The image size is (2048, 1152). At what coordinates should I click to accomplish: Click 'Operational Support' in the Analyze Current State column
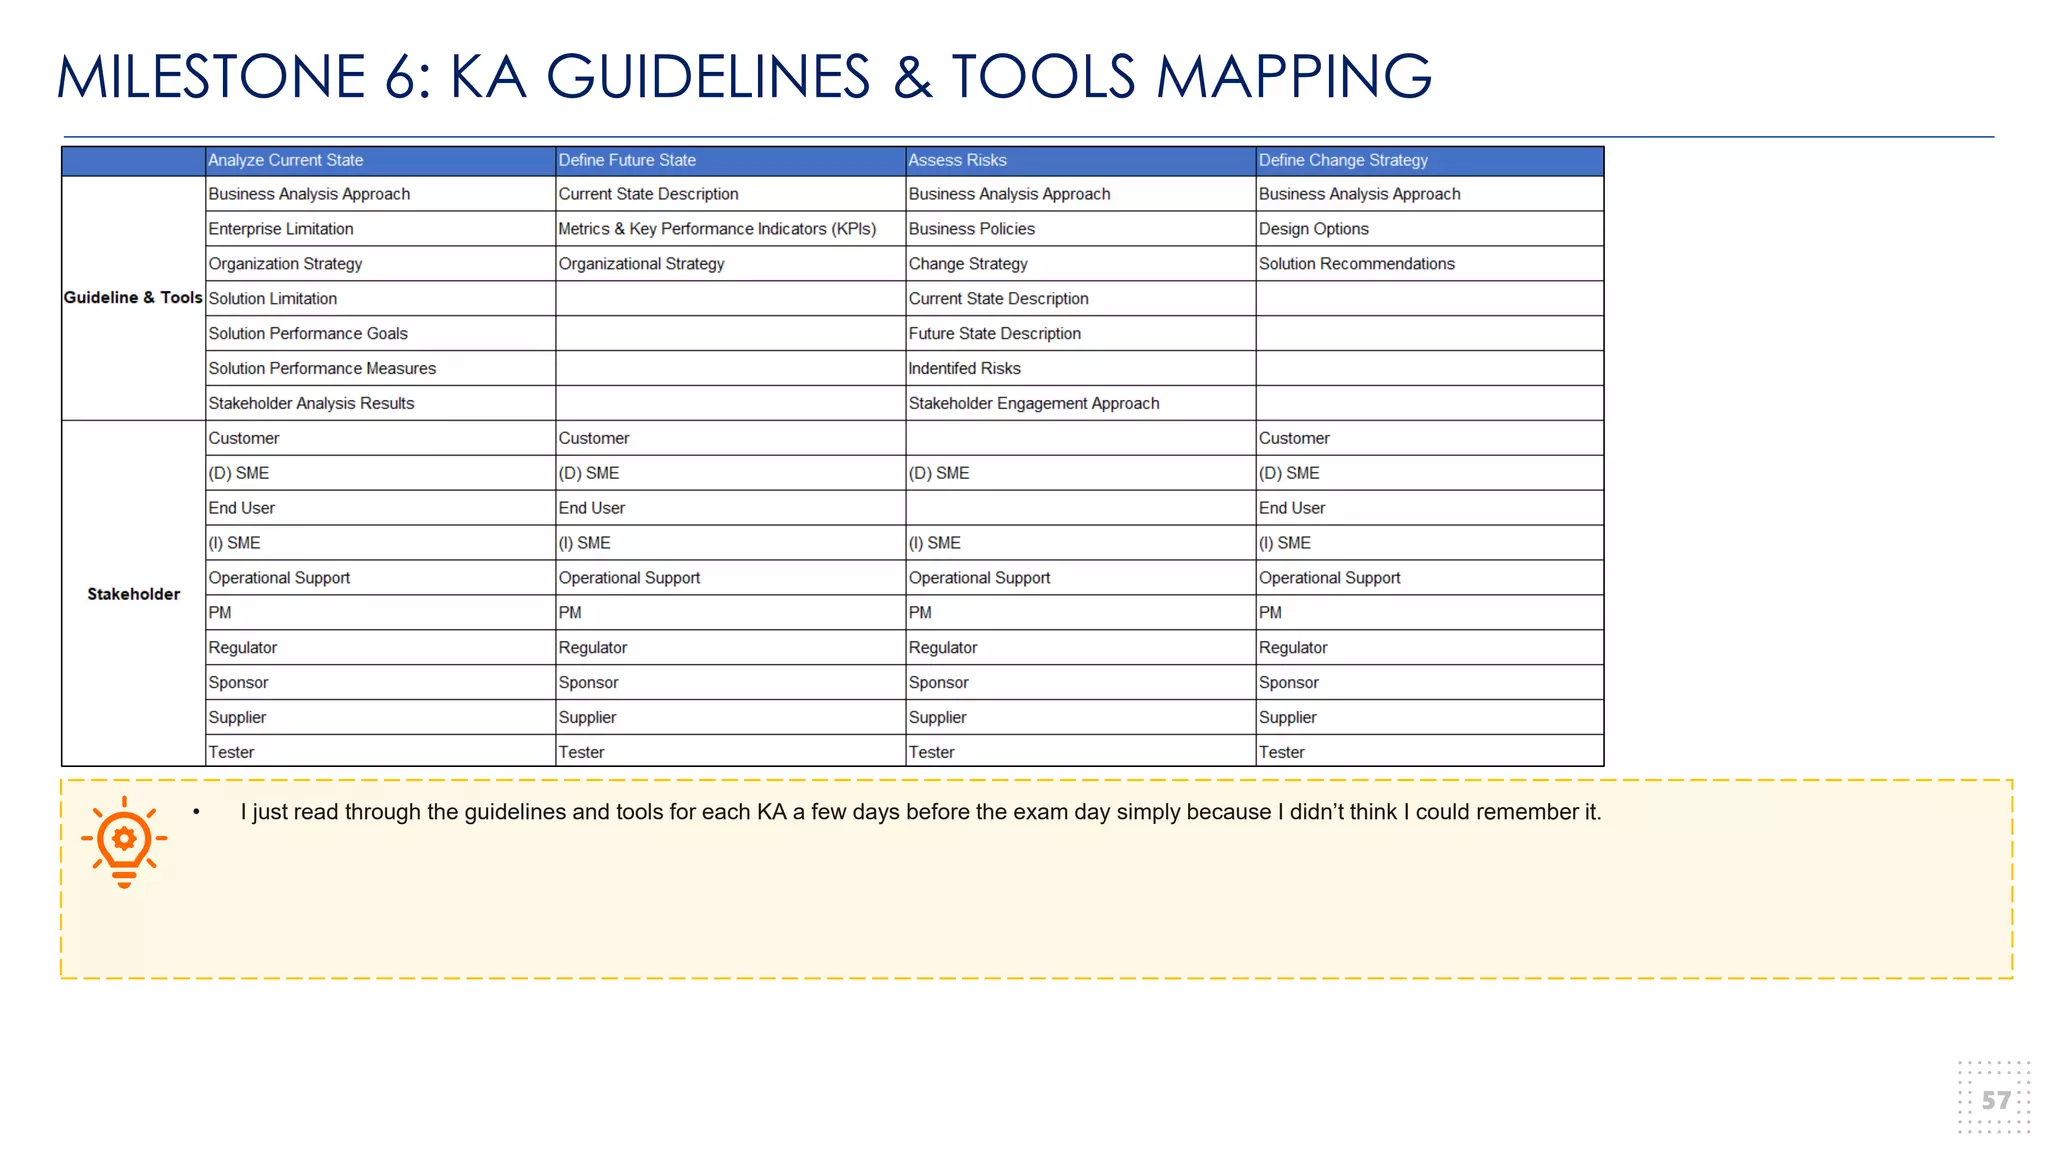(x=380, y=578)
